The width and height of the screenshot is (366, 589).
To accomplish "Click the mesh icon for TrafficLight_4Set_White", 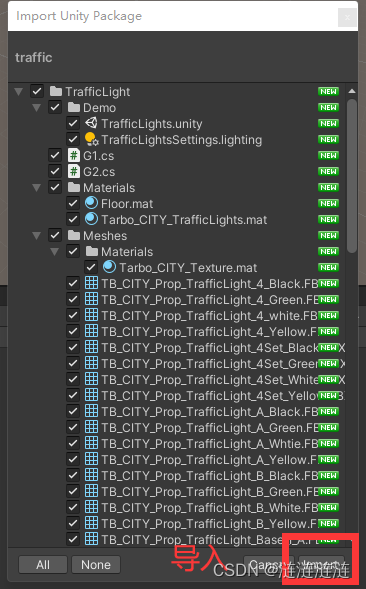I will [x=91, y=379].
